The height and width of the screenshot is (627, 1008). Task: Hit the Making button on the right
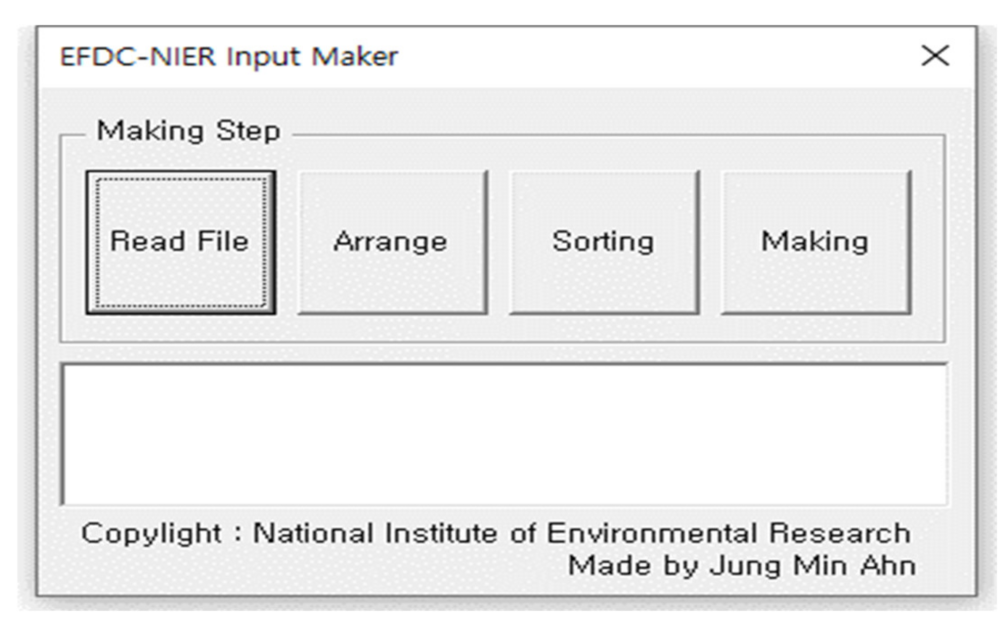coord(815,242)
